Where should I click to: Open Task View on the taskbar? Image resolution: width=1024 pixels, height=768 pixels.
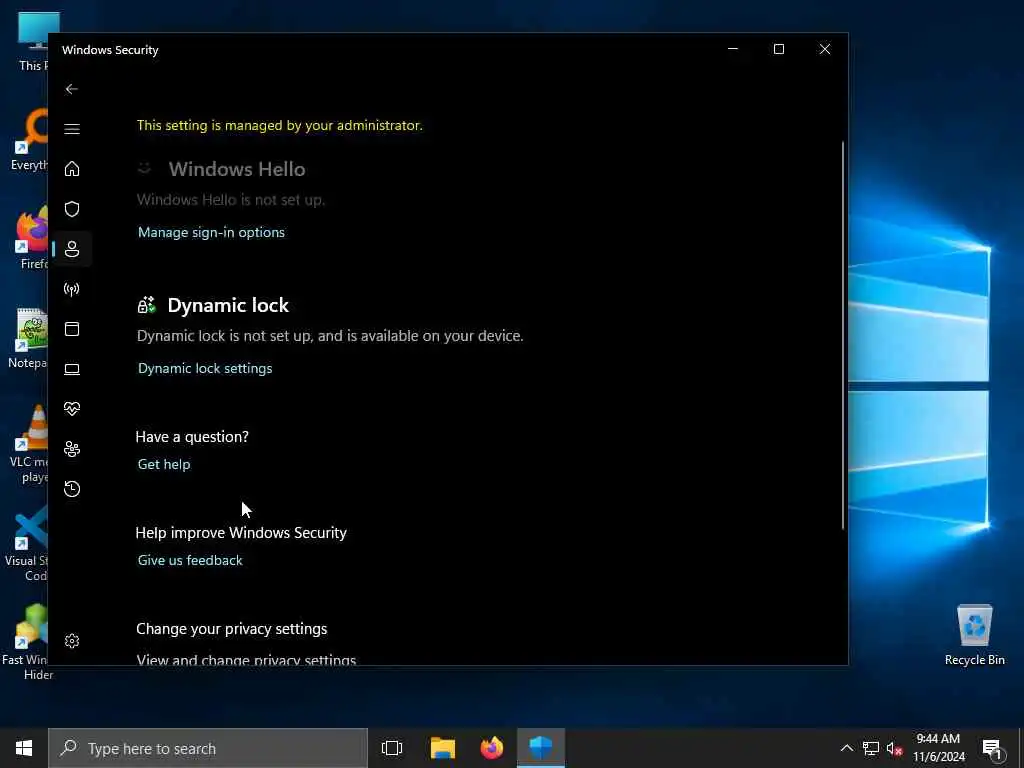pos(392,748)
